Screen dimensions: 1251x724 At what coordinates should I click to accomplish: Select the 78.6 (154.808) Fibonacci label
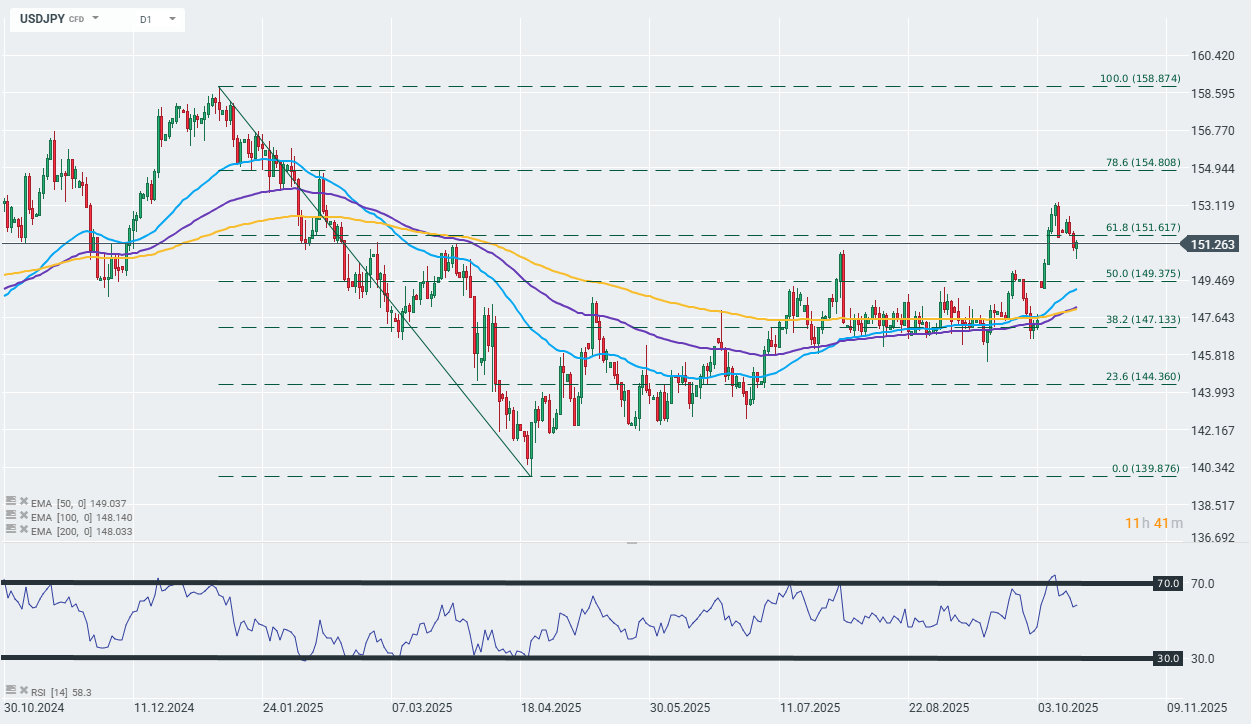point(1143,162)
